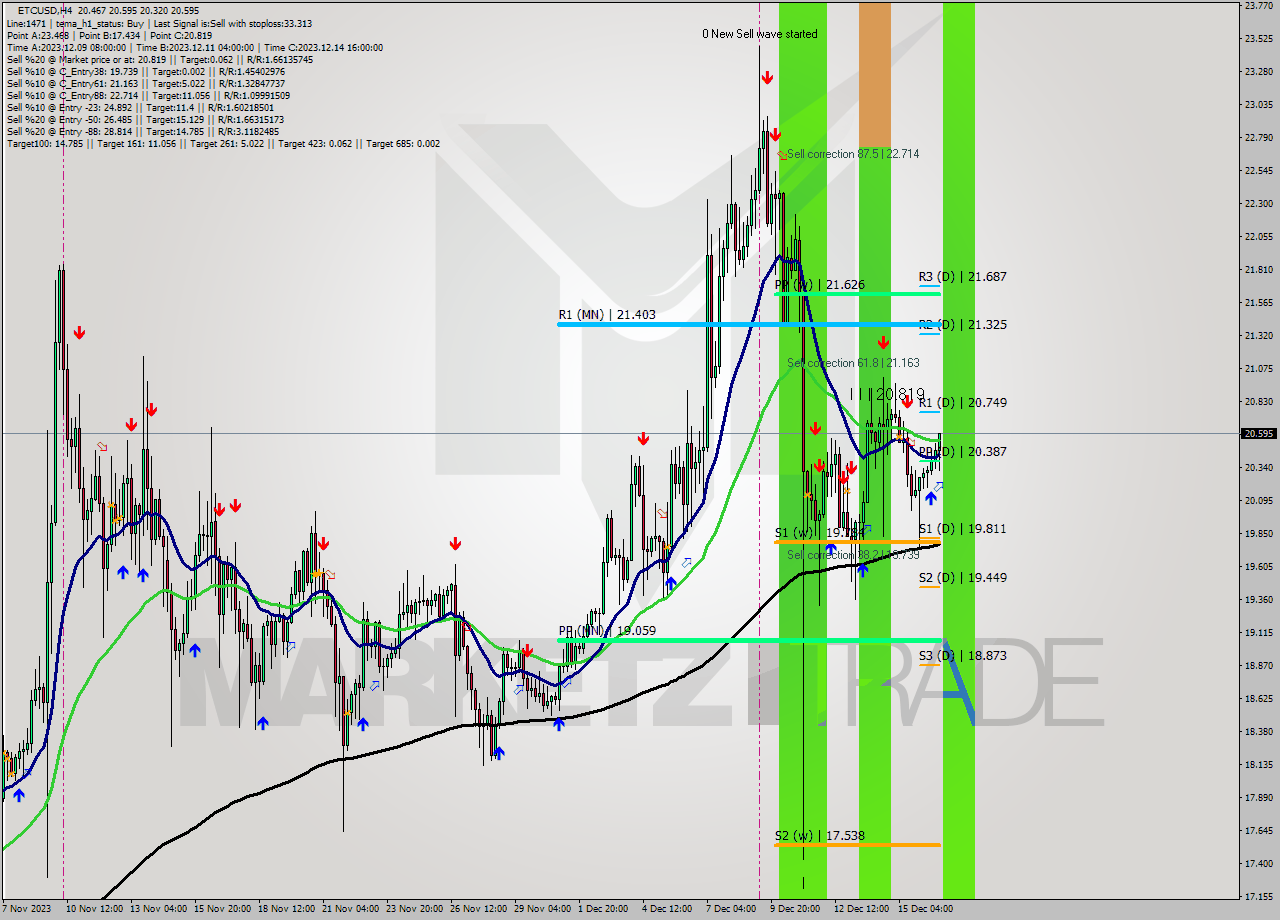Click the 'Sell %20 @ Market price' line
The width and height of the screenshot is (1280, 920).
pyautogui.click(x=160, y=59)
